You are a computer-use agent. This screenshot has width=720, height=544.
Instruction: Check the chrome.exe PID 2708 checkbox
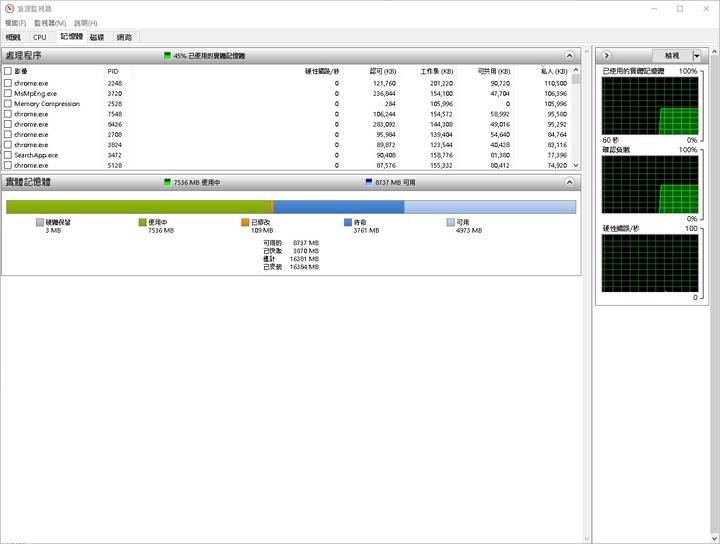(x=8, y=135)
